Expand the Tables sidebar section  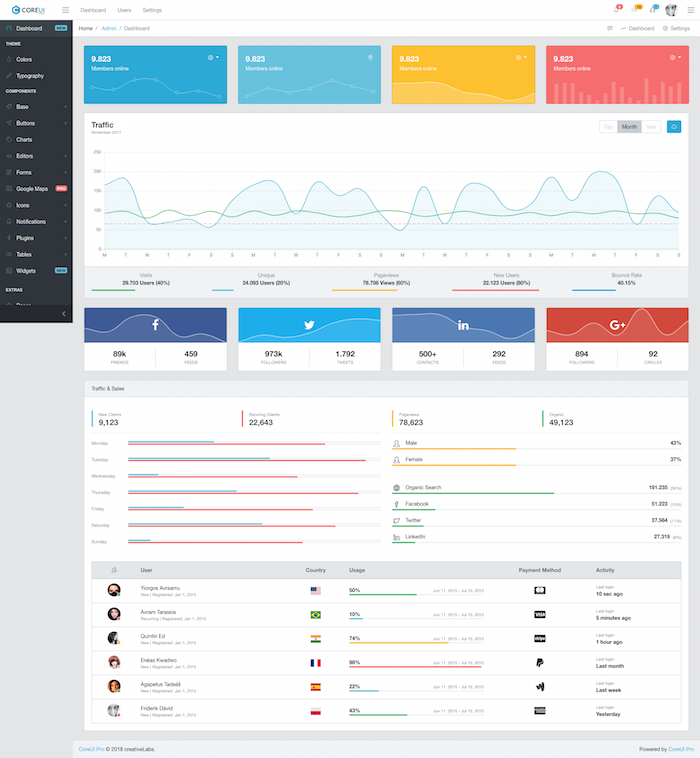(36, 255)
